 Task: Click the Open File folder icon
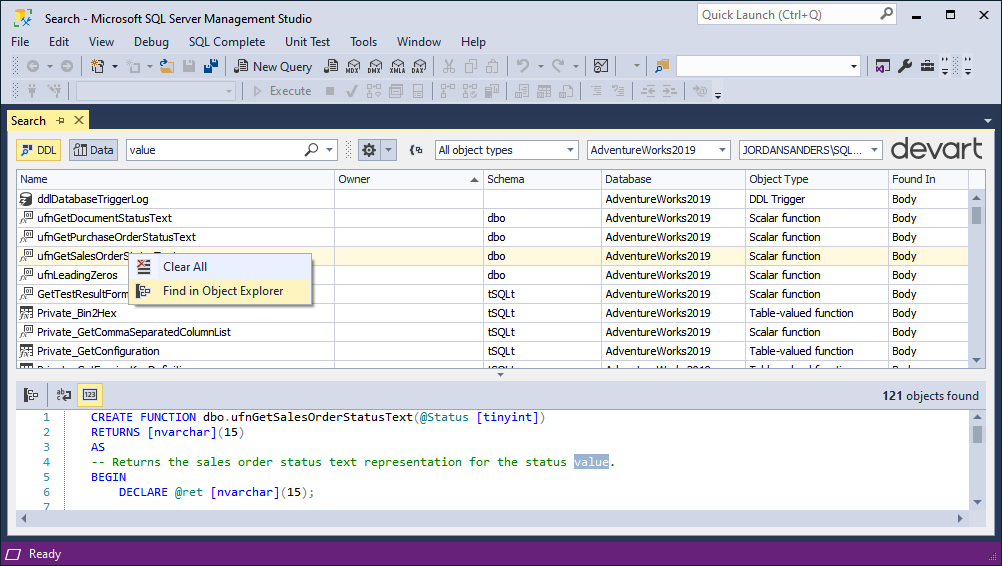pyautogui.click(x=167, y=66)
